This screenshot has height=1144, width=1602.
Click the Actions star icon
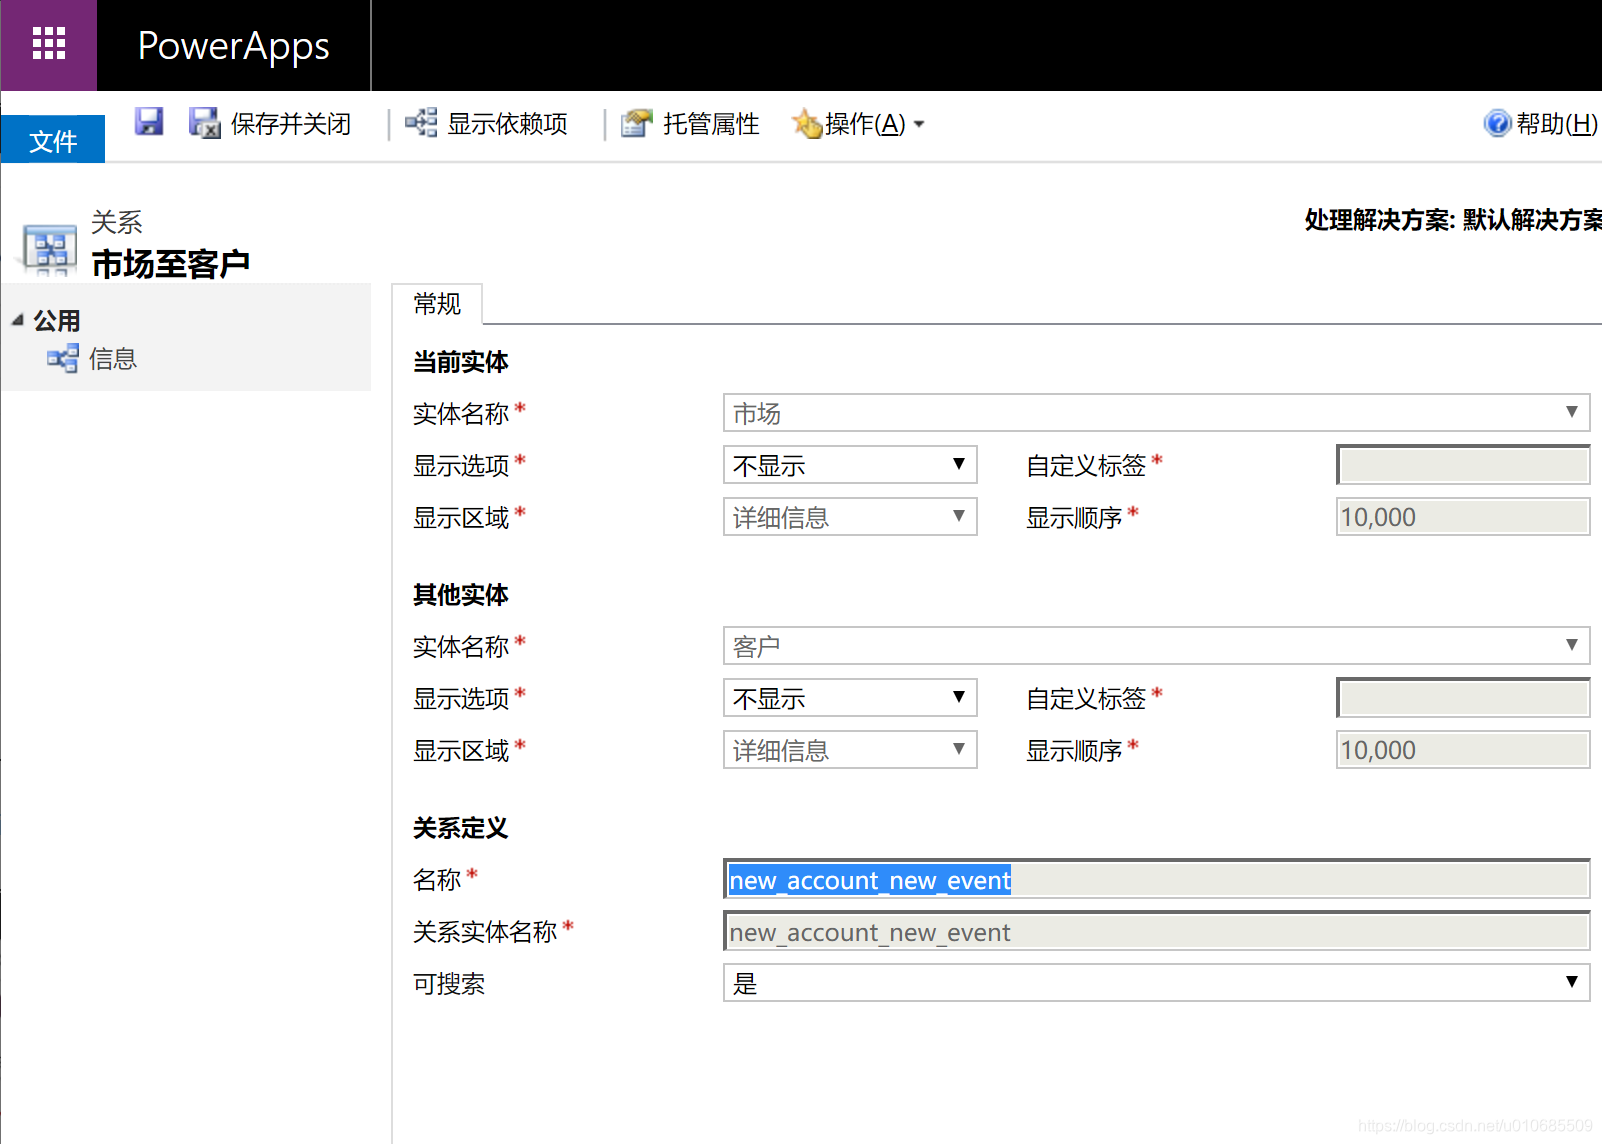point(807,124)
